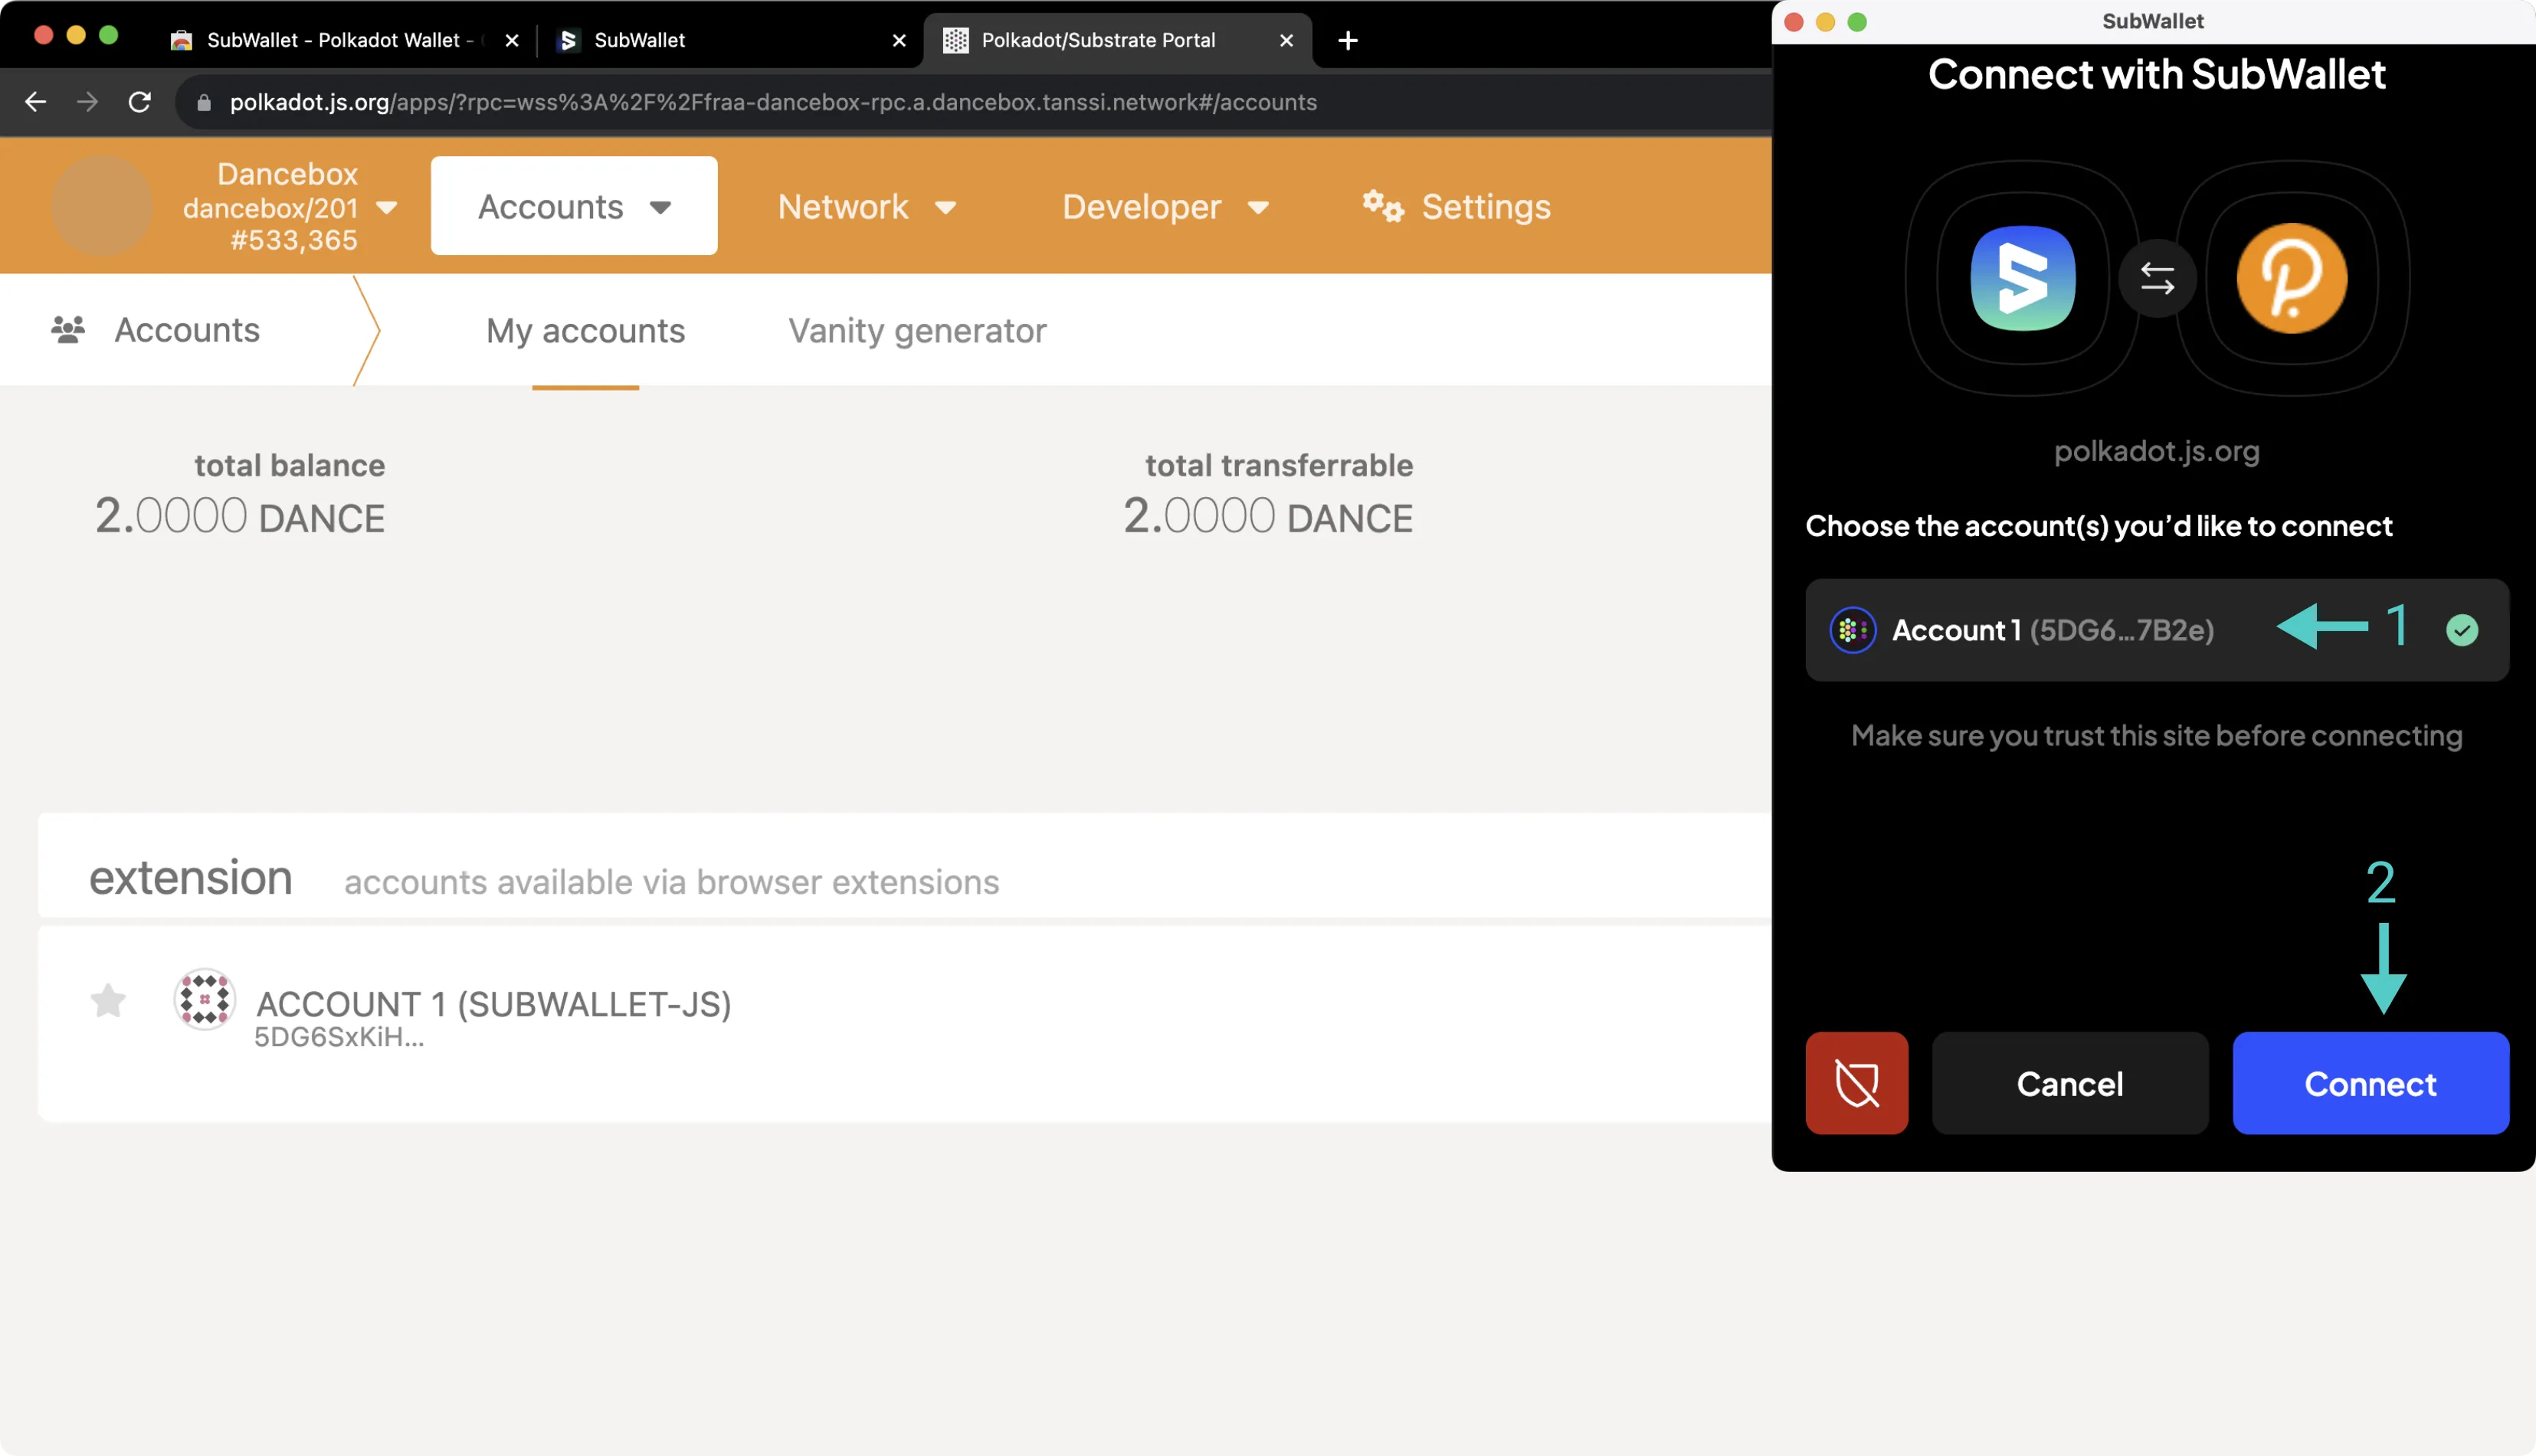This screenshot has width=2536, height=1456.
Task: Close the SubWallet browser tab
Action: pyautogui.click(x=899, y=40)
